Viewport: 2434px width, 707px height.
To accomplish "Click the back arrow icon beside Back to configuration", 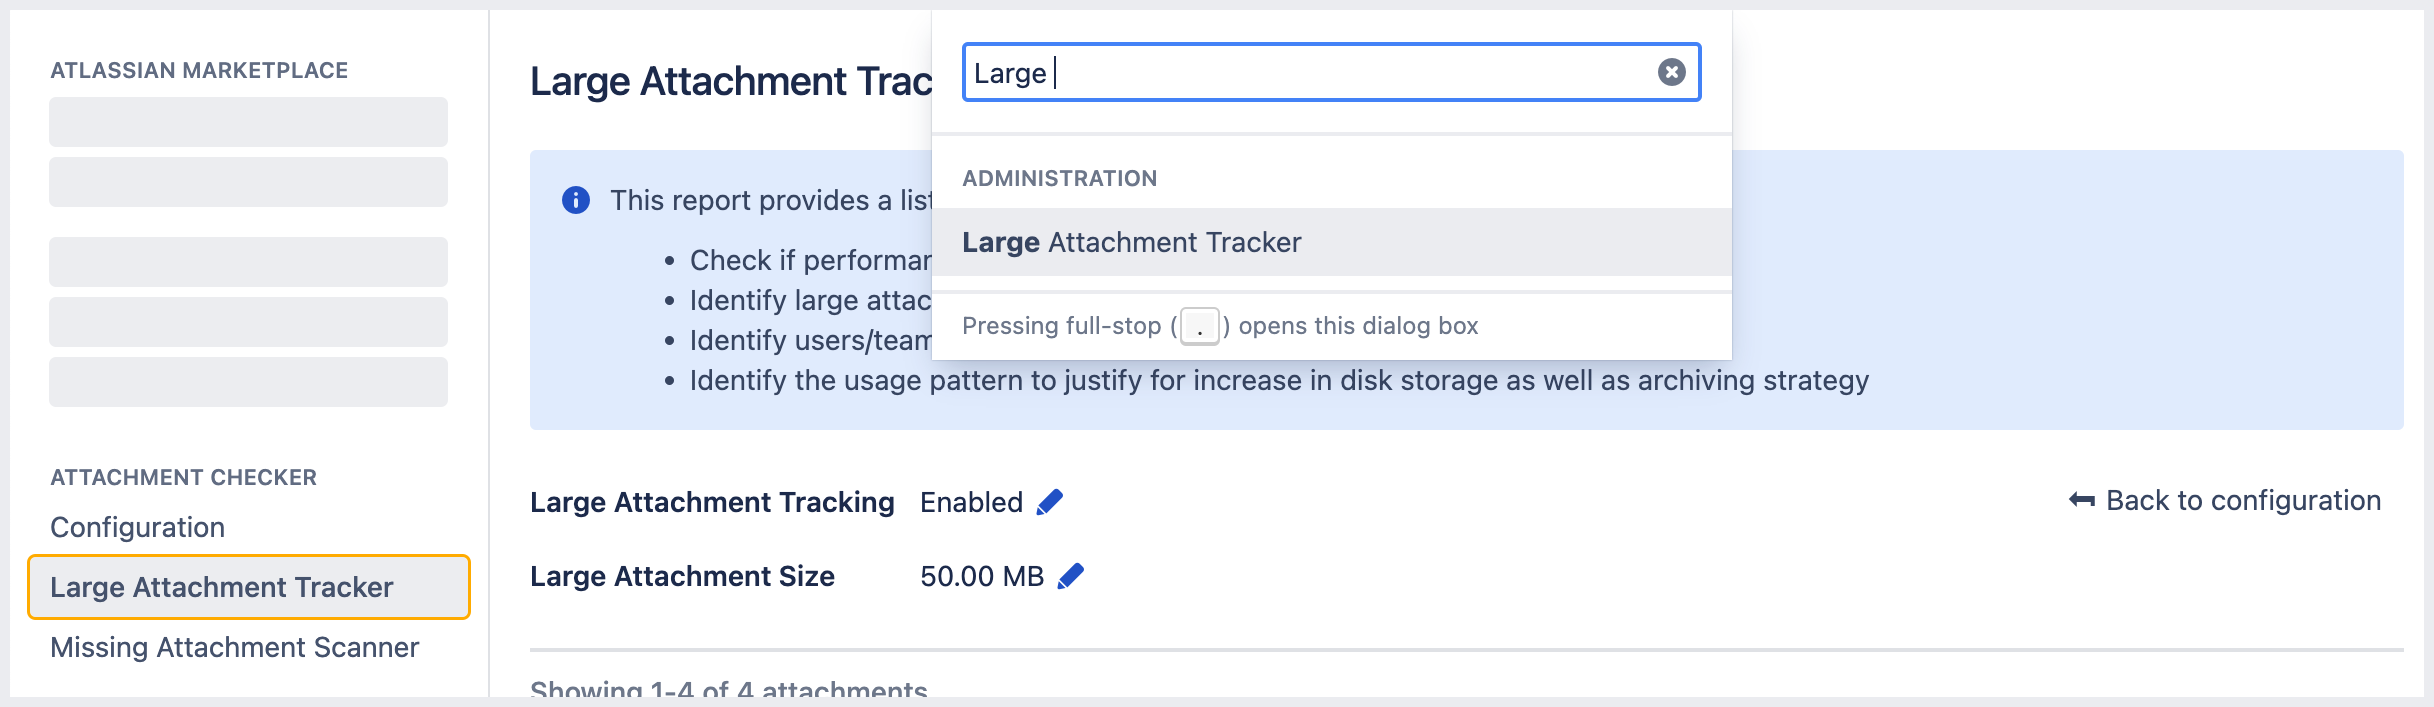I will [x=2081, y=500].
